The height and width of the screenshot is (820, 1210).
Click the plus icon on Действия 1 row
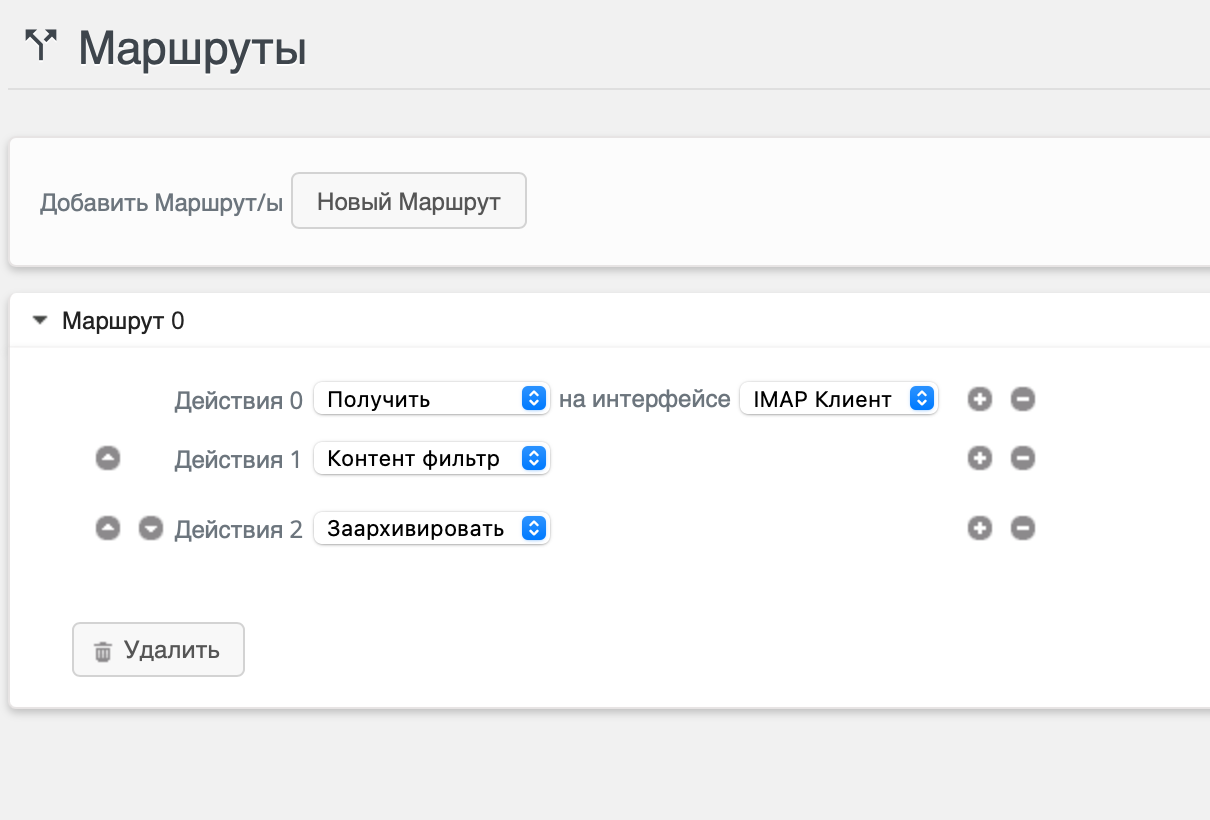[980, 459]
